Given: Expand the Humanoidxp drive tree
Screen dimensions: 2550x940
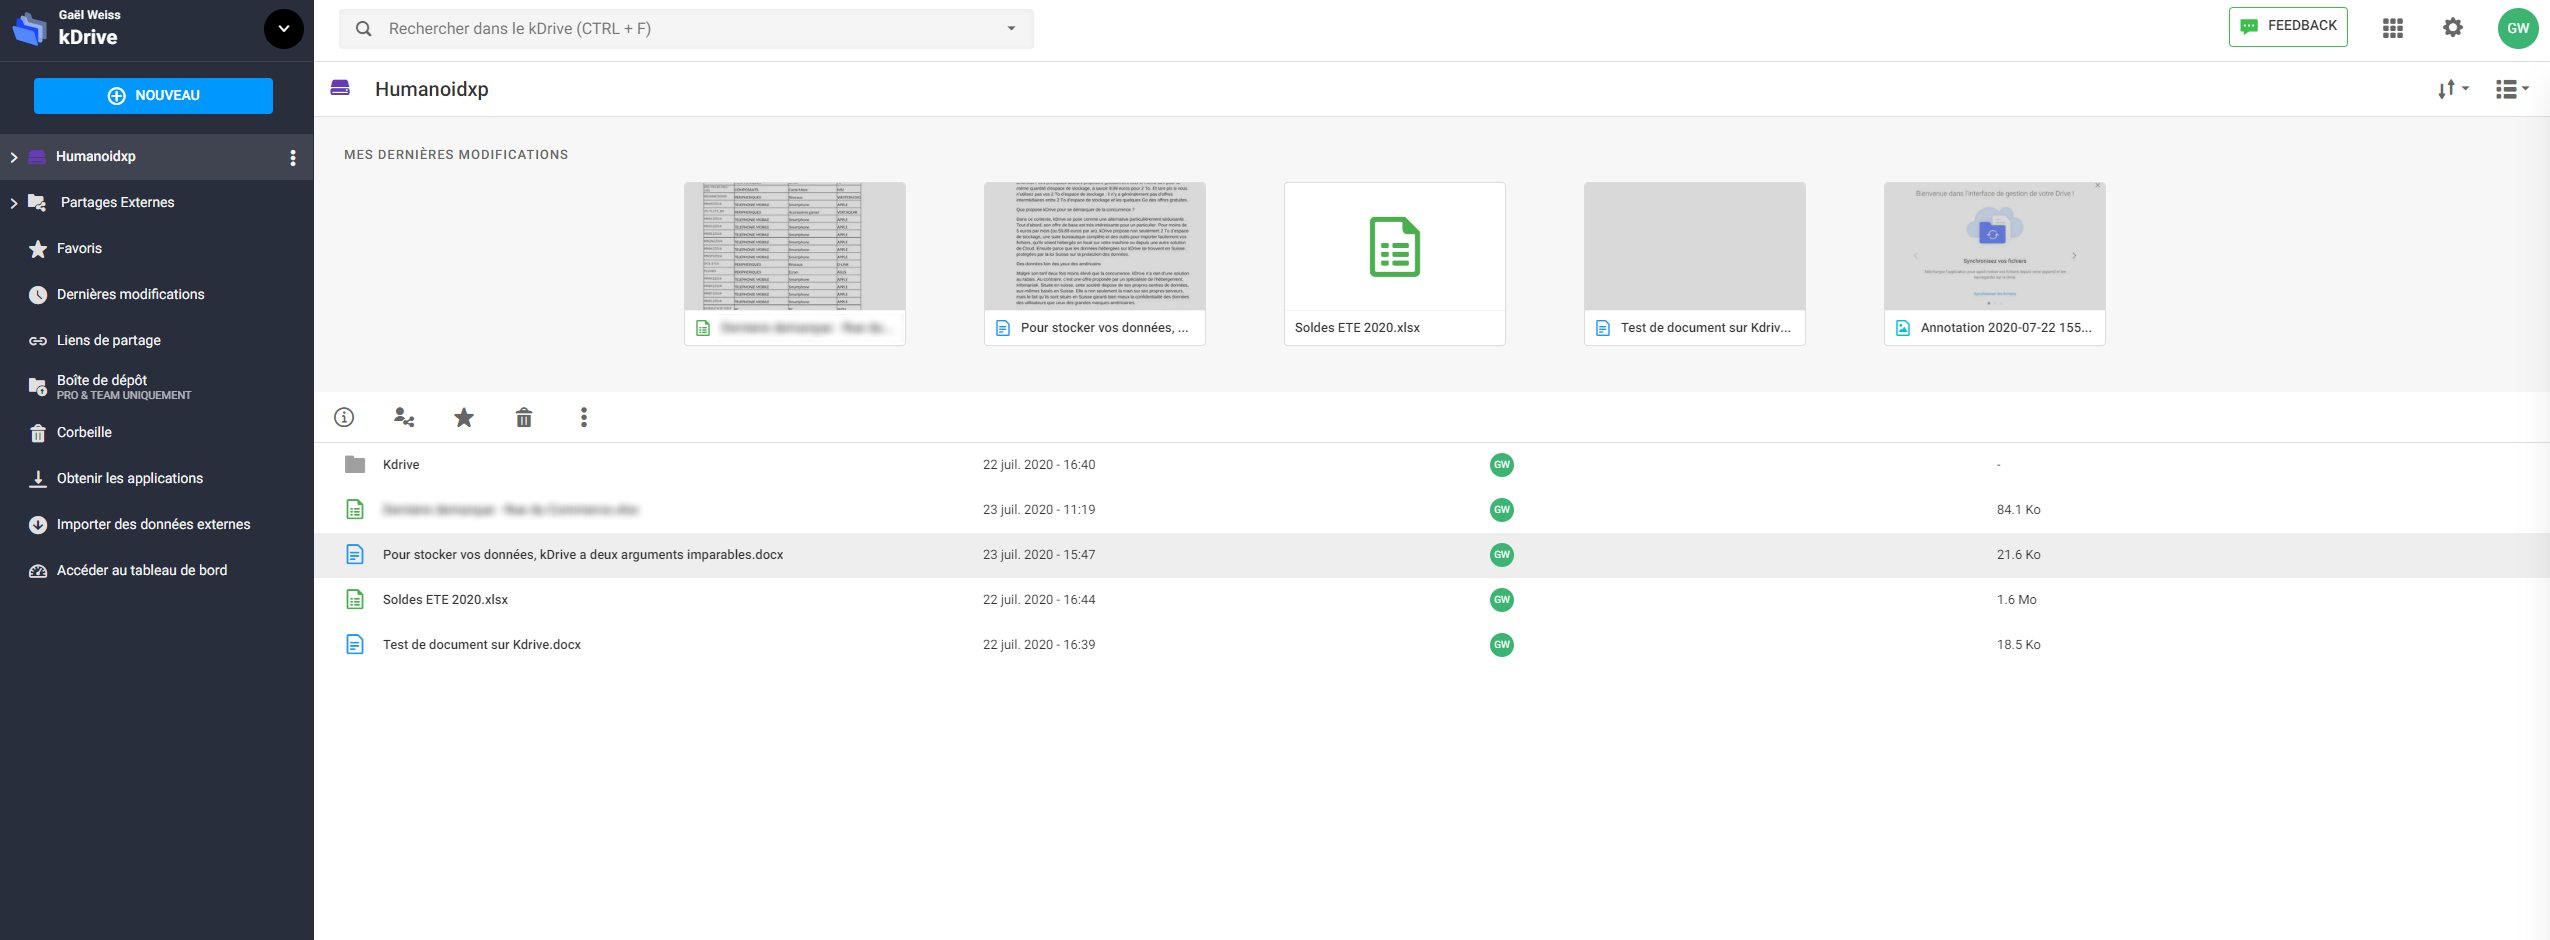Looking at the screenshot, I should (14, 157).
